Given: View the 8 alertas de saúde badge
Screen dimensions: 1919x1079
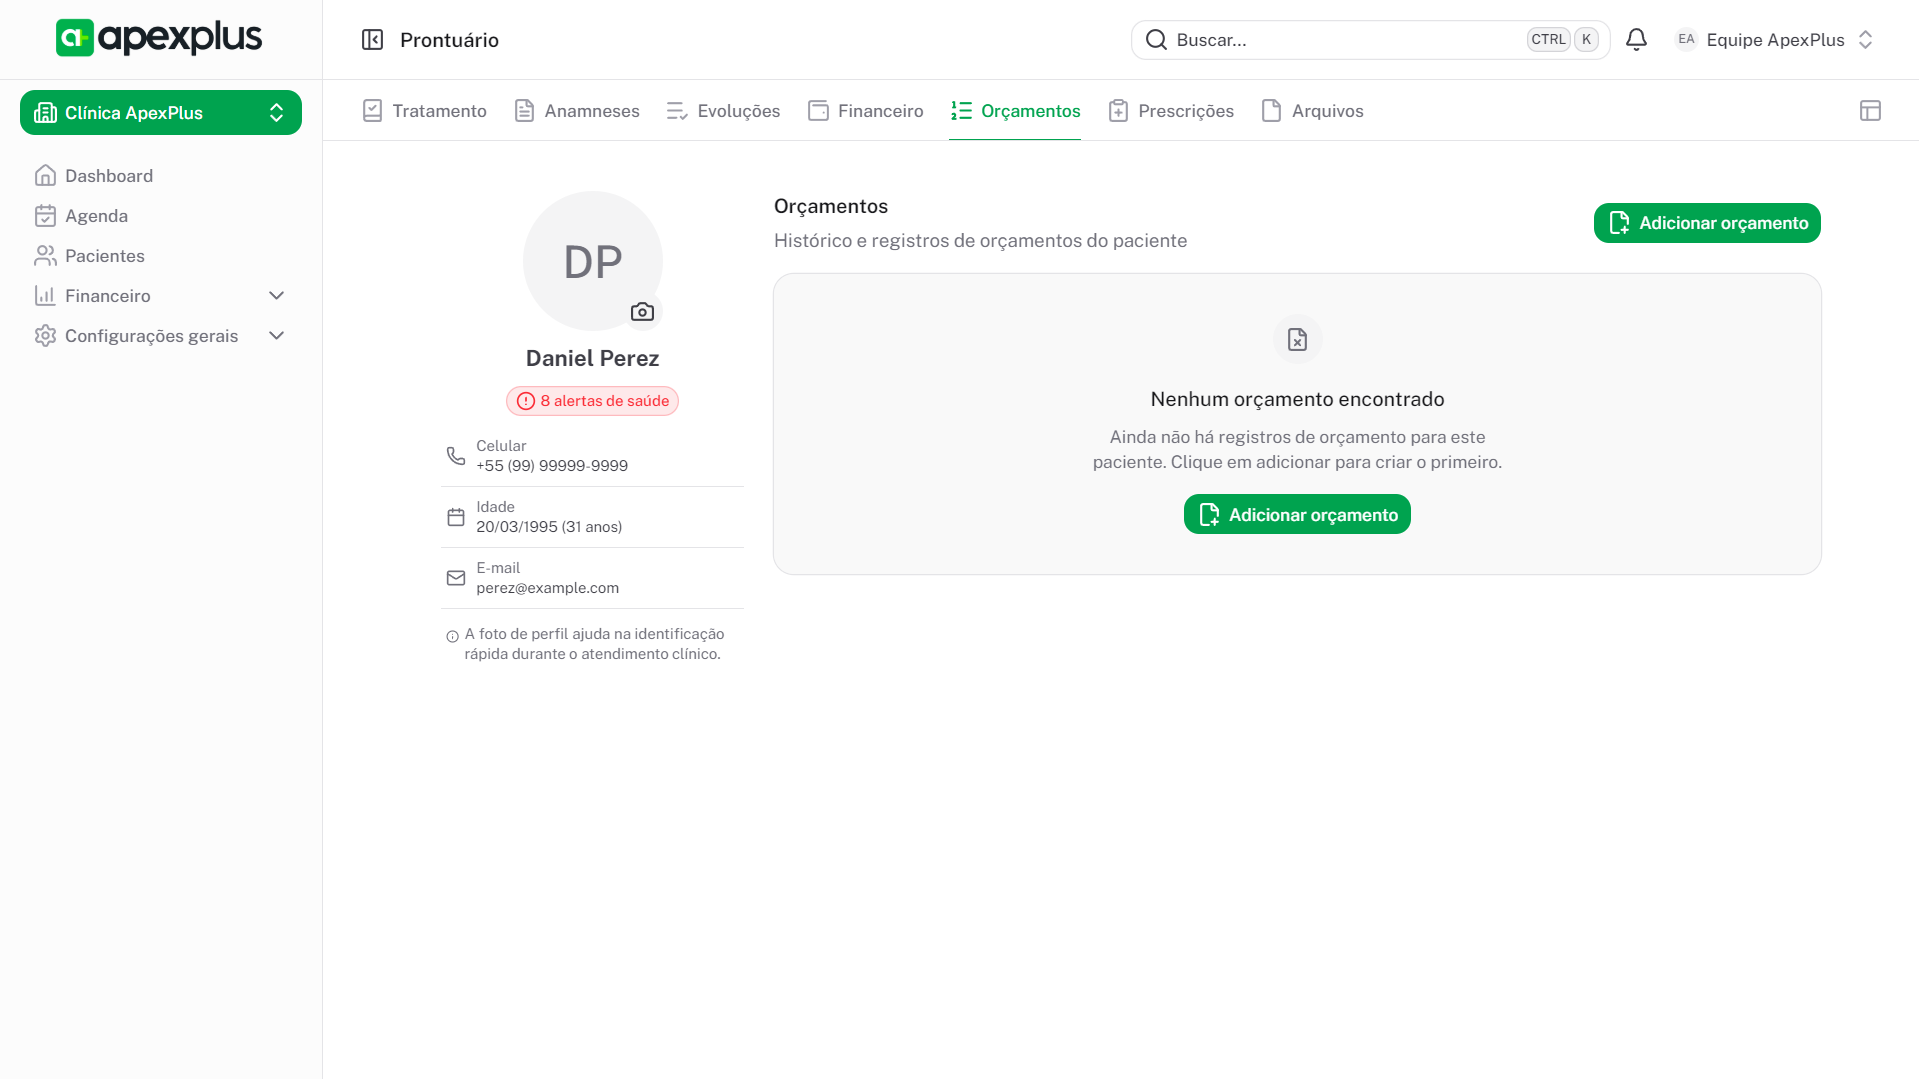Looking at the screenshot, I should coord(592,401).
